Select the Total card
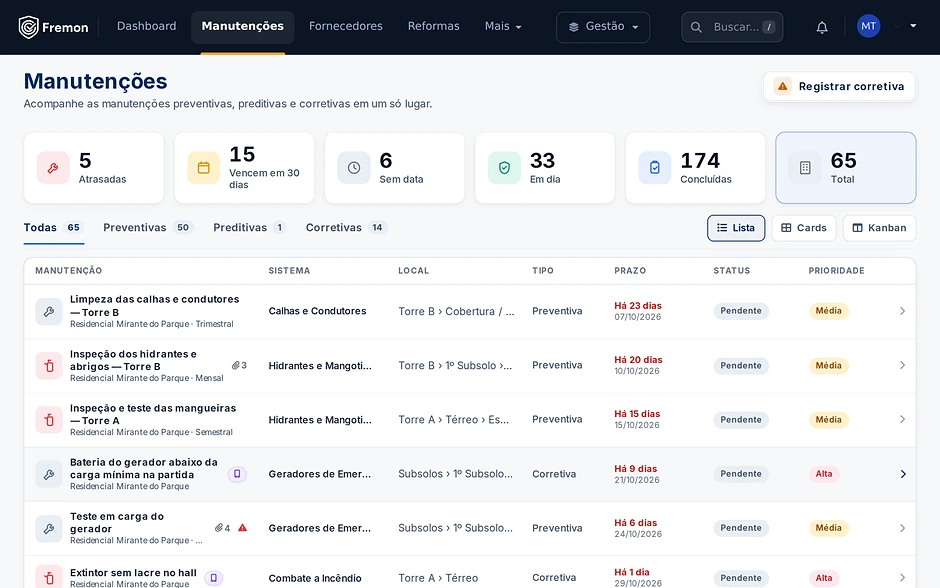The height and width of the screenshot is (588, 940). coord(846,168)
